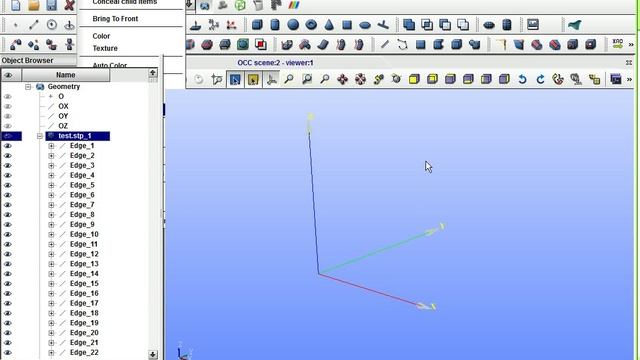Create a Cylinder primitive

click(x=275, y=25)
